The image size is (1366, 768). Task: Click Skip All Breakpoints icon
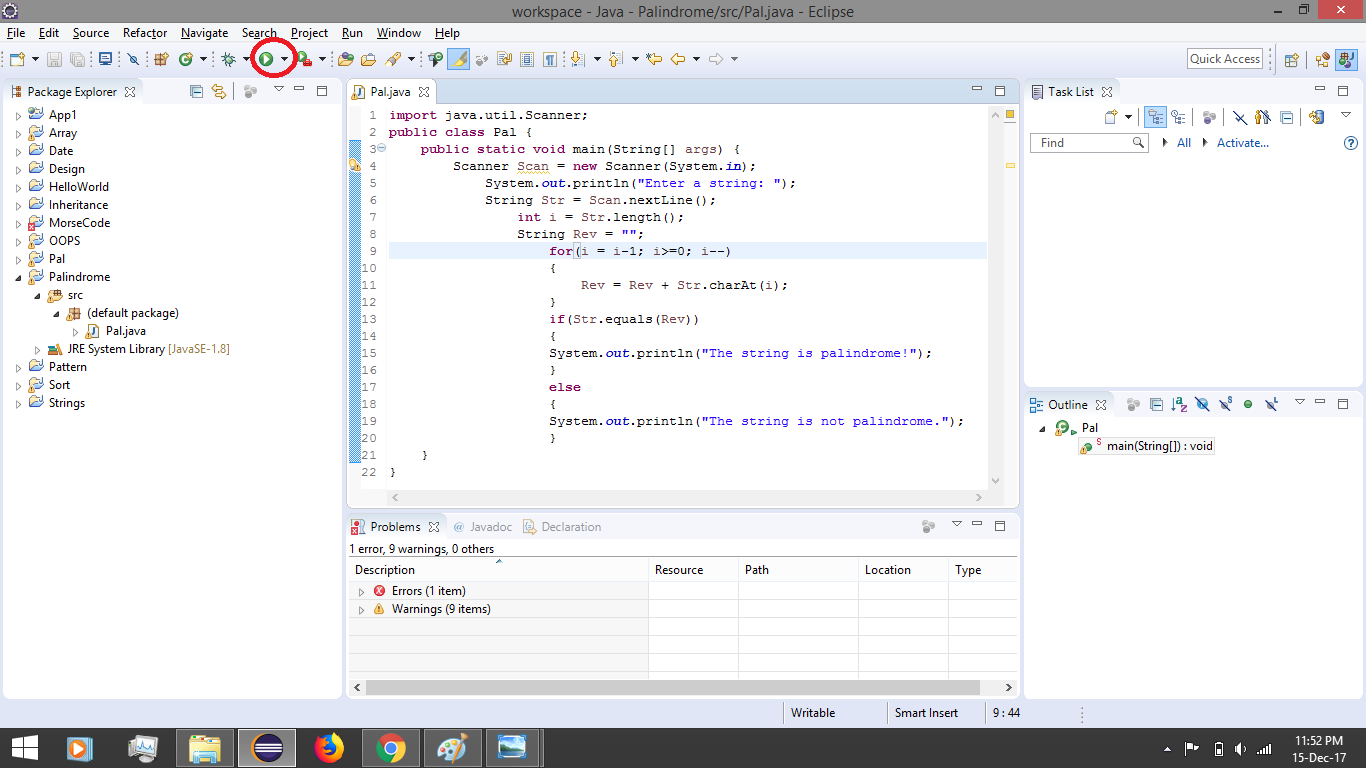pos(133,59)
